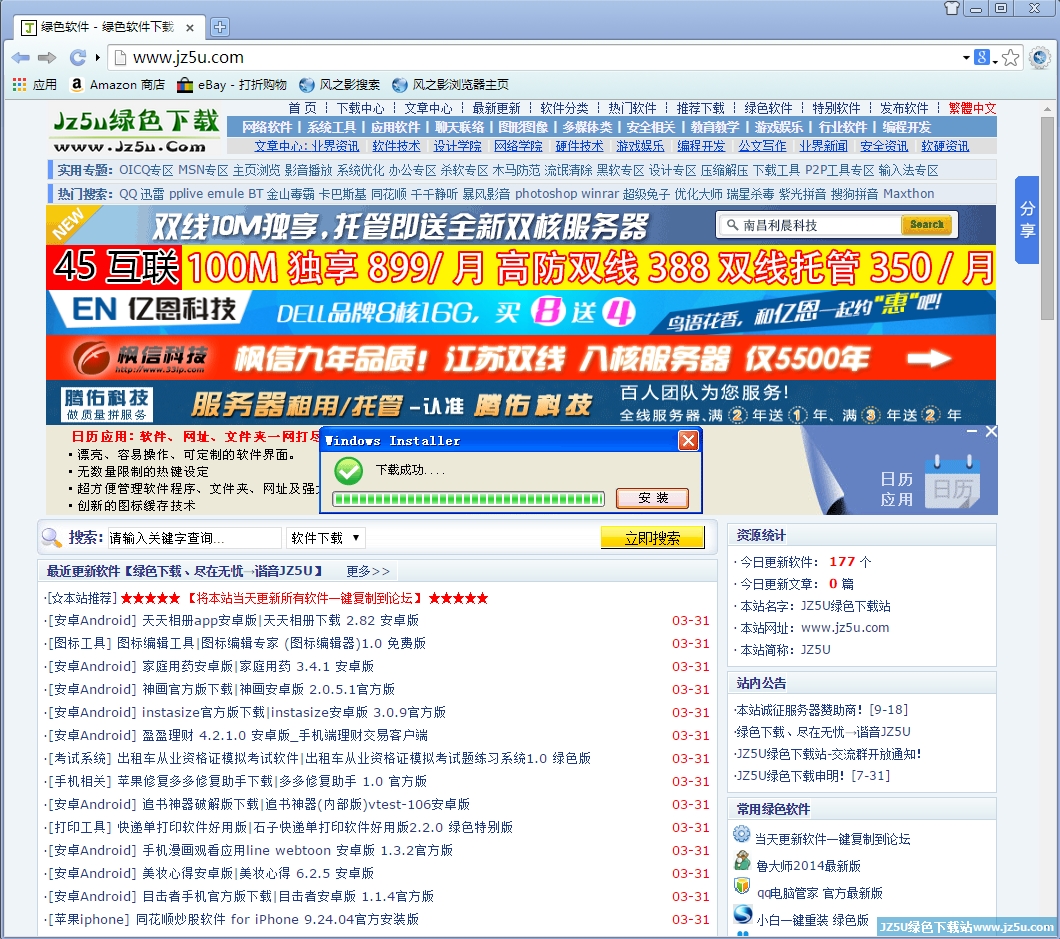The height and width of the screenshot is (939, 1060).
Task: Open the Google search engine icon dropdown
Action: pyautogui.click(x=985, y=57)
